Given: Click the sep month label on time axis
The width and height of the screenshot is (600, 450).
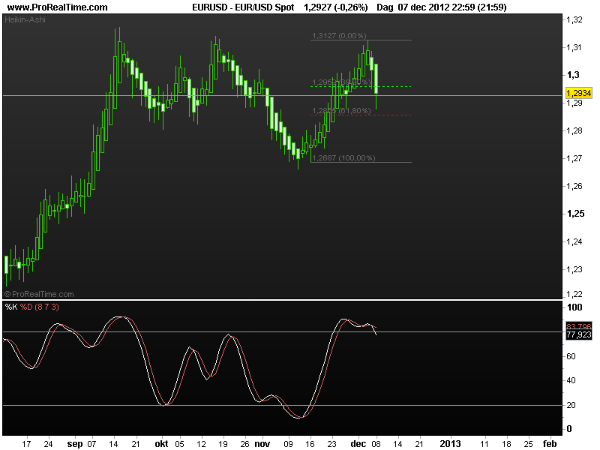Looking at the screenshot, I should [75, 444].
